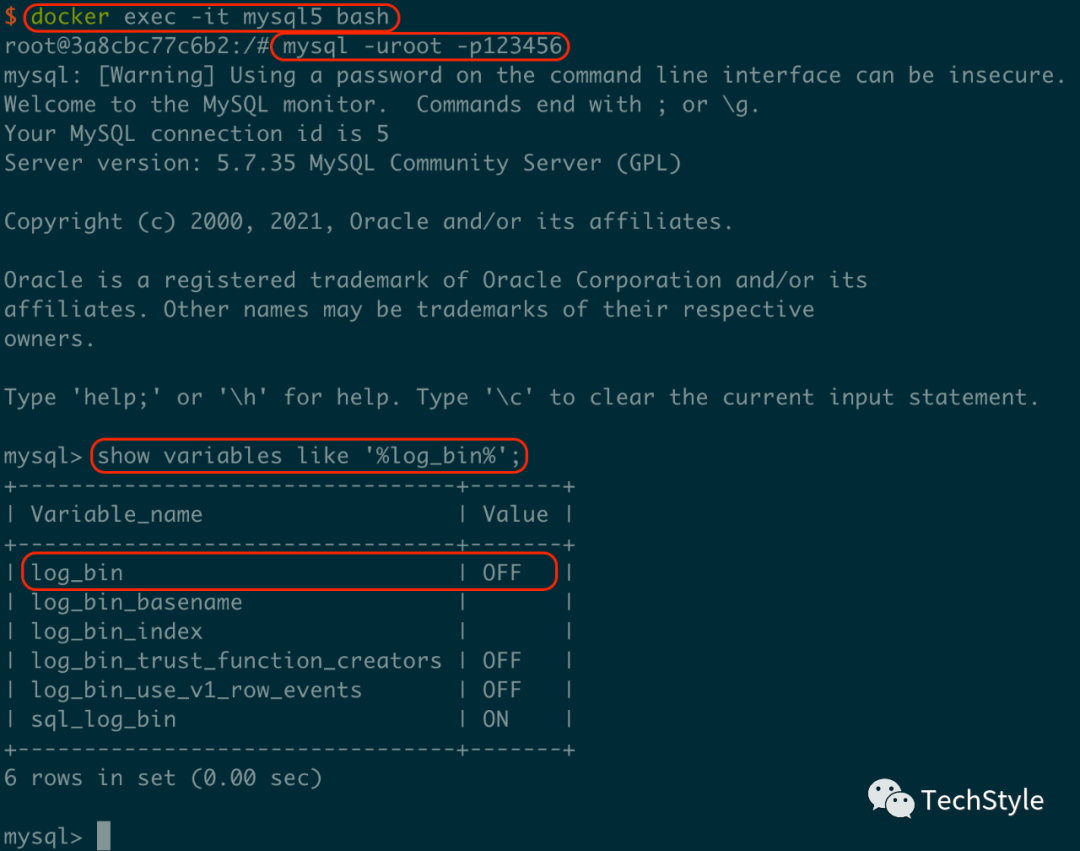Click the Server version 5.7.35 line
1080x851 pixels.
tap(342, 163)
